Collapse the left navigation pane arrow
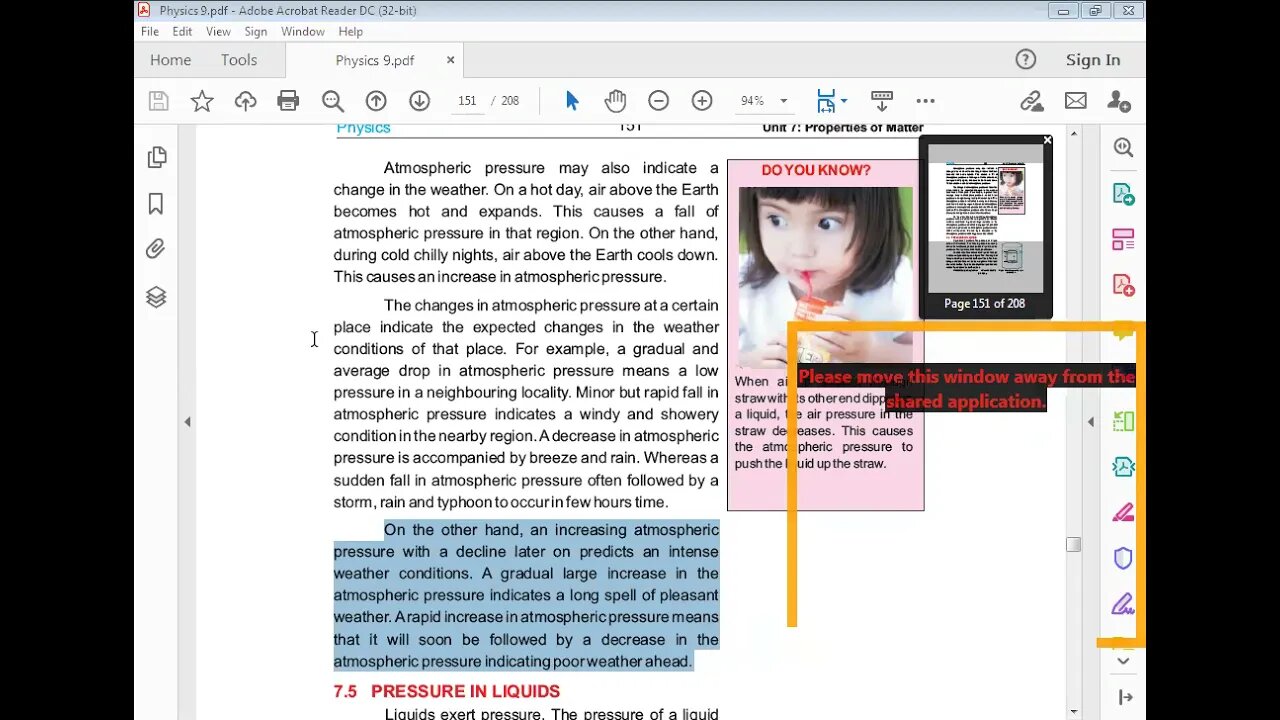This screenshot has width=1280, height=720. pyautogui.click(x=187, y=422)
